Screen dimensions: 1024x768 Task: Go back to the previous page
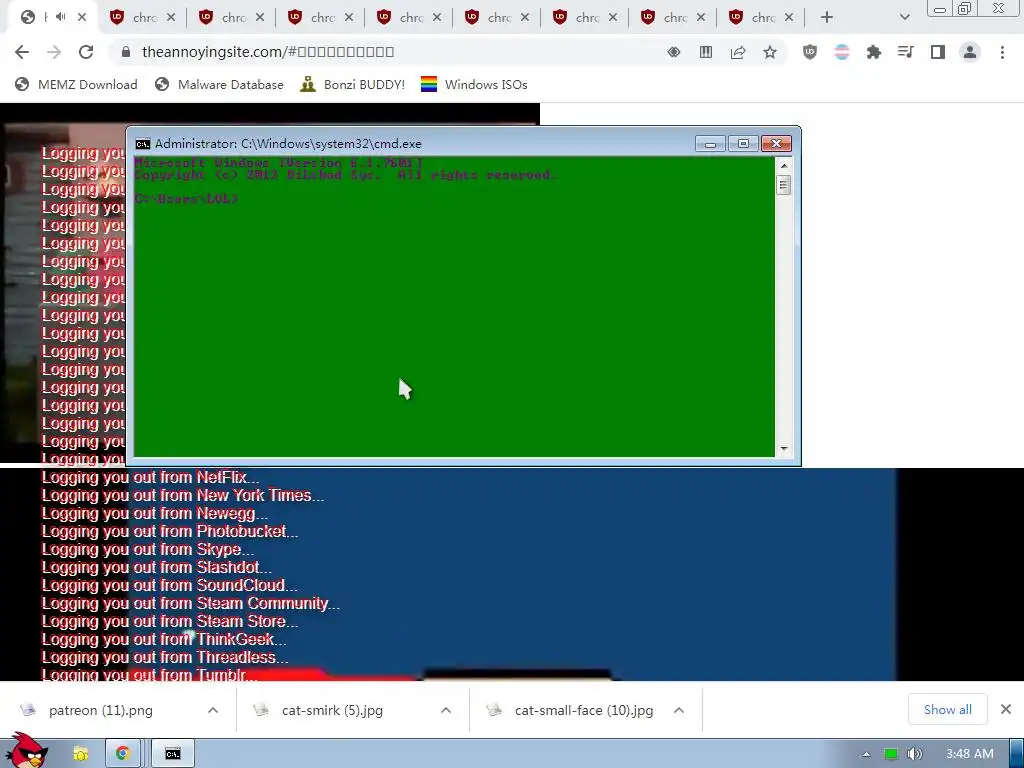(22, 52)
